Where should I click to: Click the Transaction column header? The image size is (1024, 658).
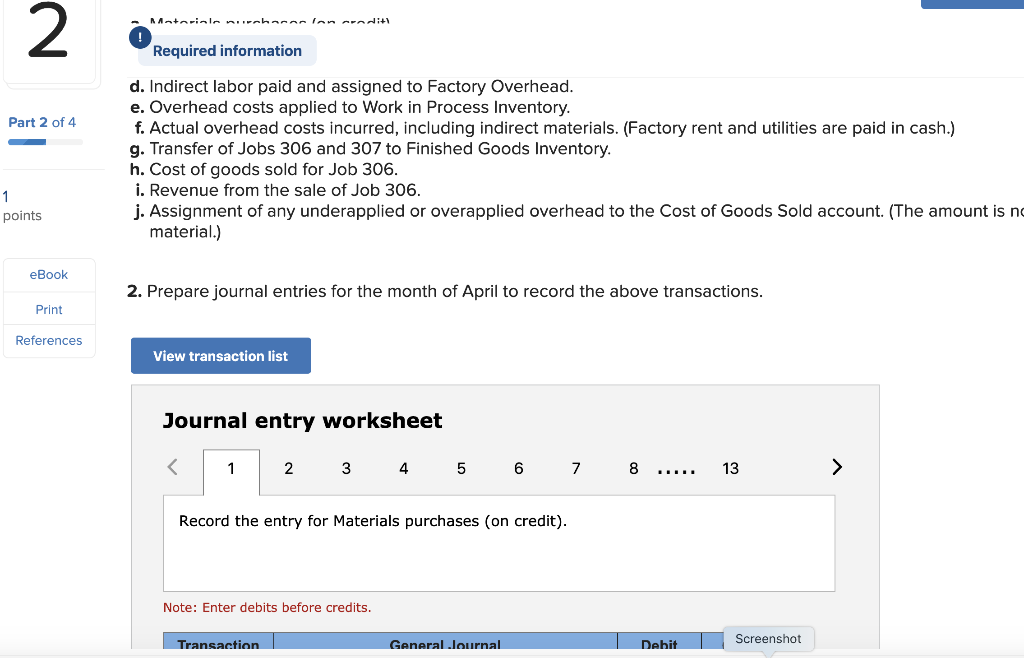pos(217,645)
